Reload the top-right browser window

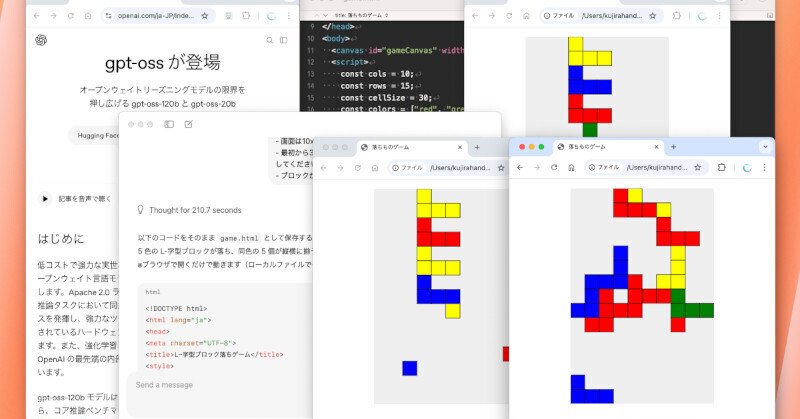(x=509, y=16)
